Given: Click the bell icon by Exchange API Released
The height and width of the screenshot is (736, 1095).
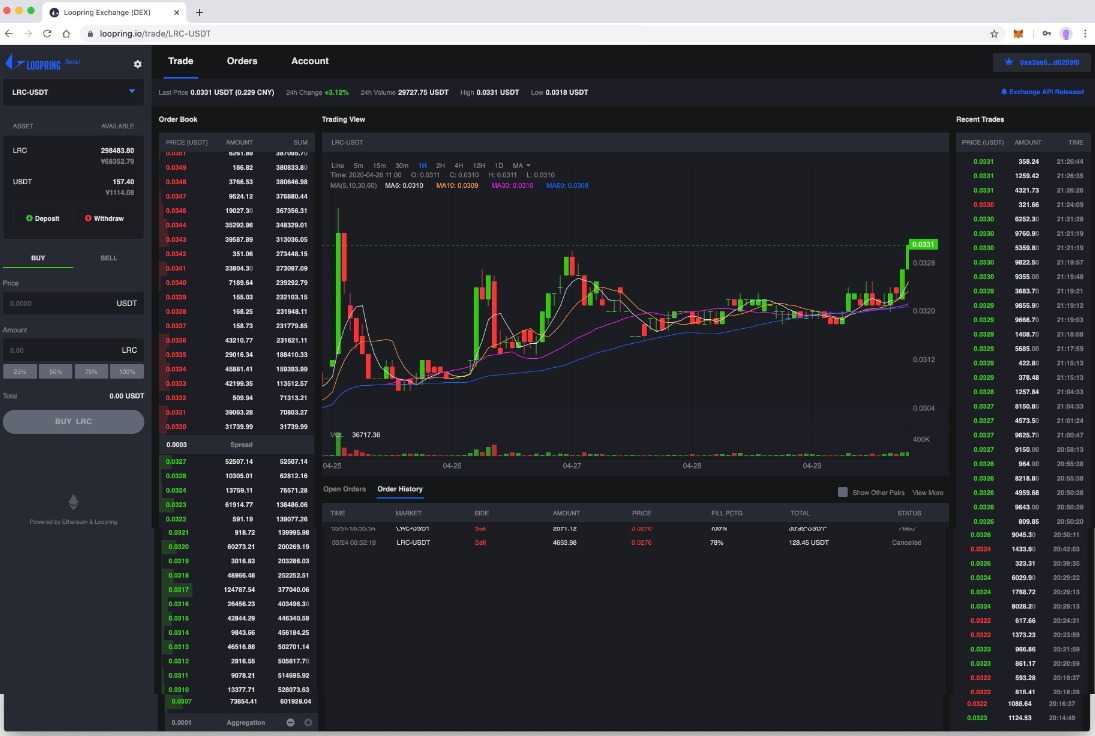Looking at the screenshot, I should coord(1004,91).
